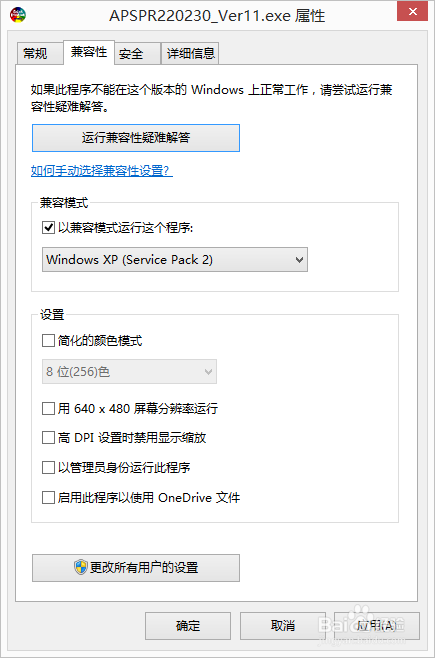Enable 简化的颜色模式 checkbox
Image resolution: width=435 pixels, height=658 pixels.
tap(48, 340)
